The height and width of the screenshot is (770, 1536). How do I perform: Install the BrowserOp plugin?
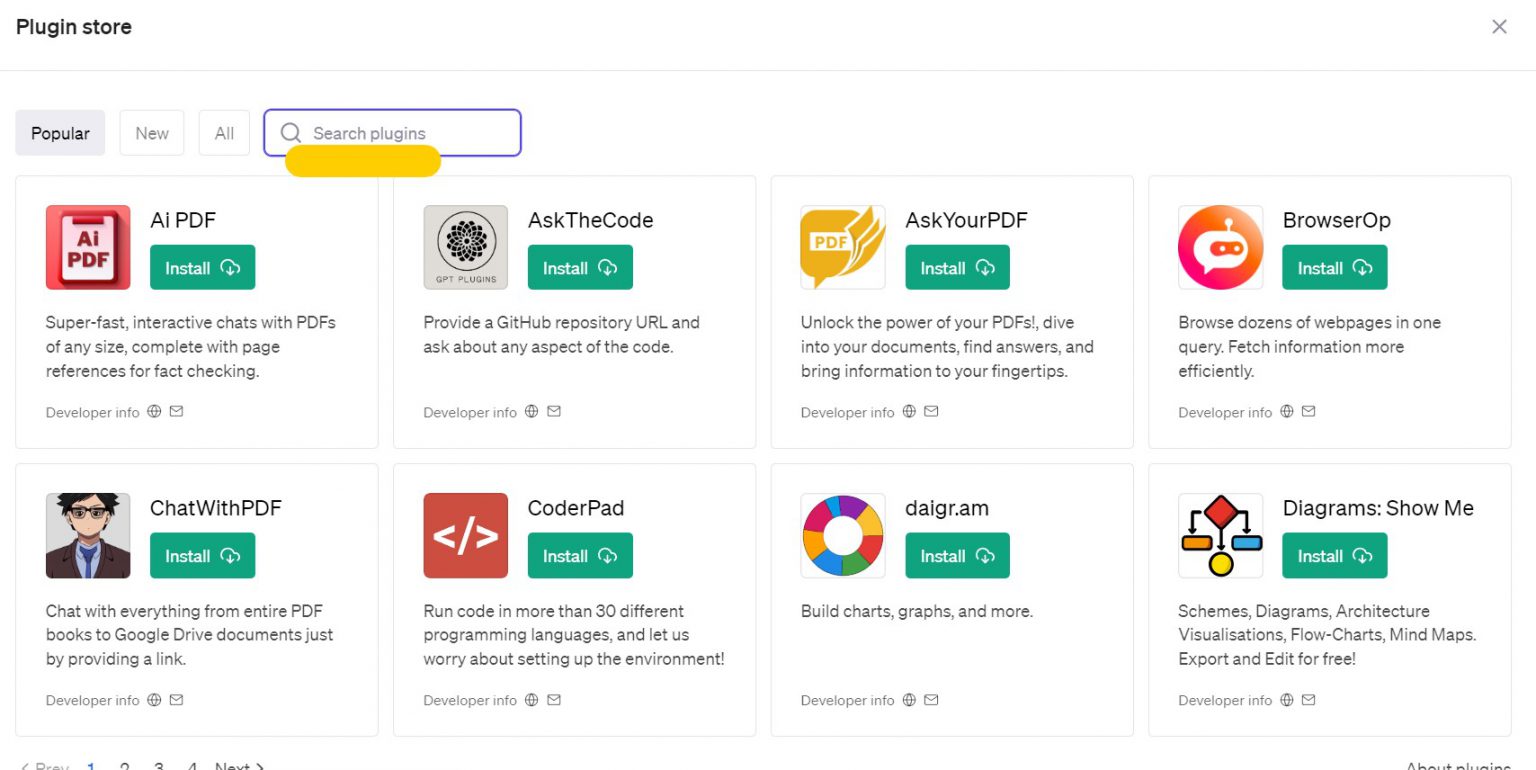tap(1334, 267)
